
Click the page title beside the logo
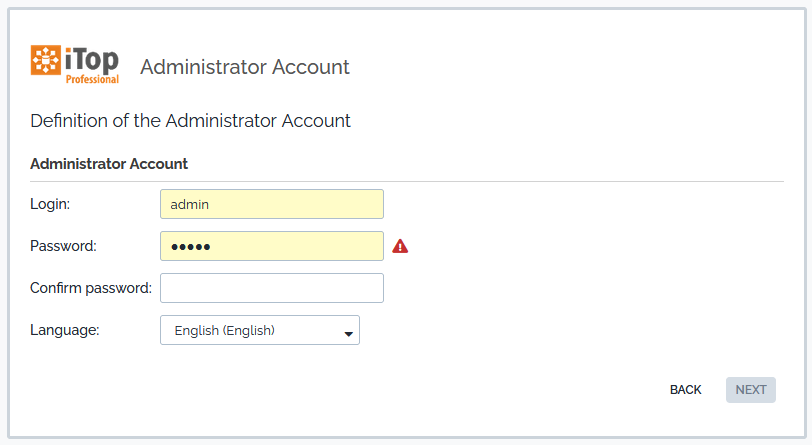tap(245, 67)
